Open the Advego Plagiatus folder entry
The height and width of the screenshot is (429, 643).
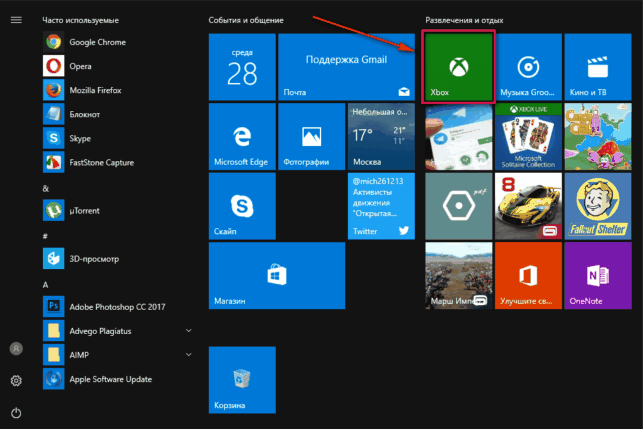[x=117, y=331]
